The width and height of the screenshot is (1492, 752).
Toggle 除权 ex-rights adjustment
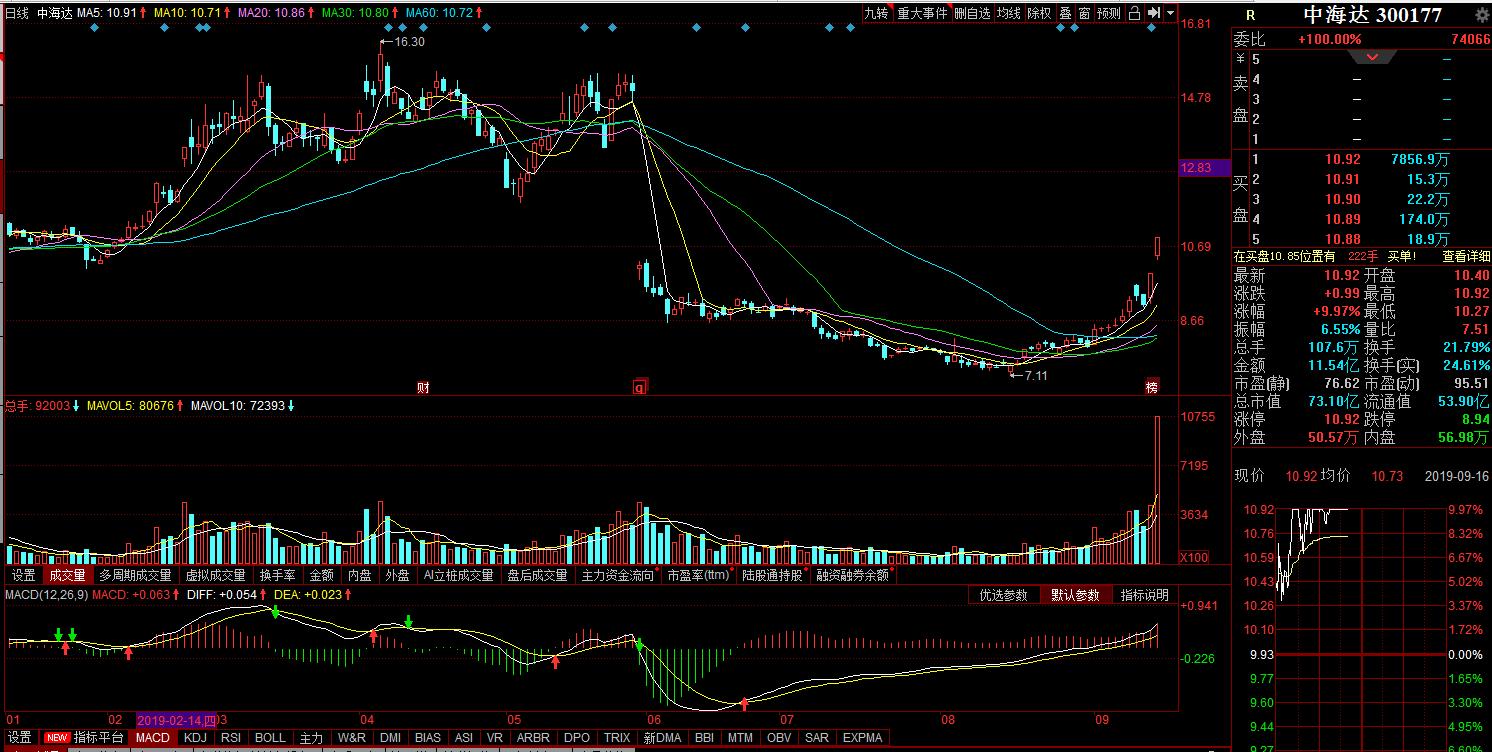[1040, 13]
